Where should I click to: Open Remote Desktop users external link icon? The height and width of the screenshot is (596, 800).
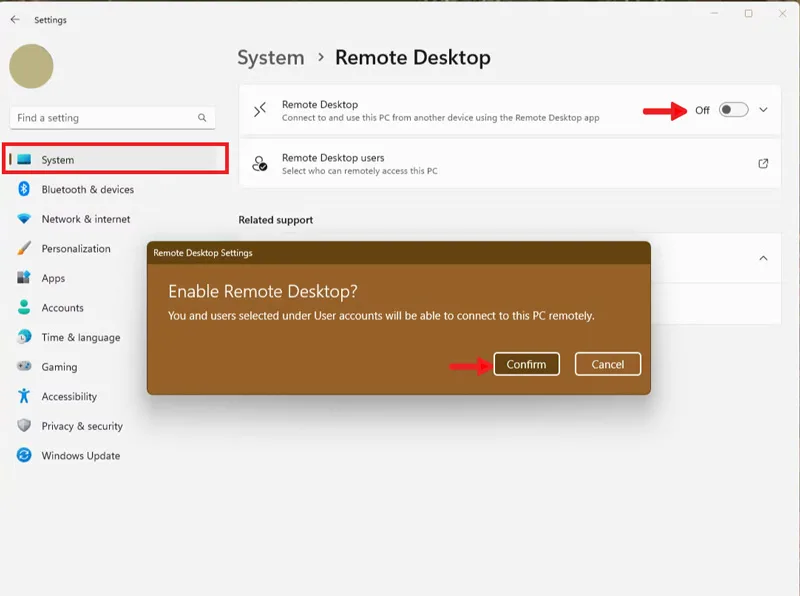[x=763, y=164]
